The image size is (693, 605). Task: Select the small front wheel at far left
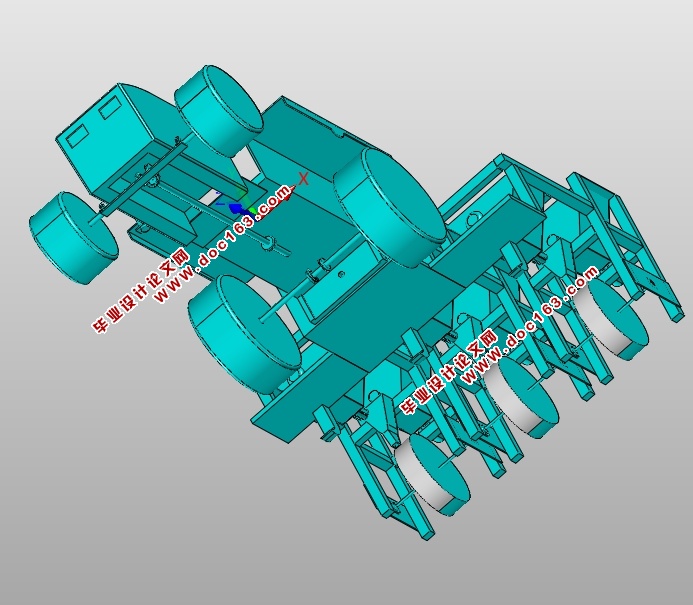click(x=73, y=238)
